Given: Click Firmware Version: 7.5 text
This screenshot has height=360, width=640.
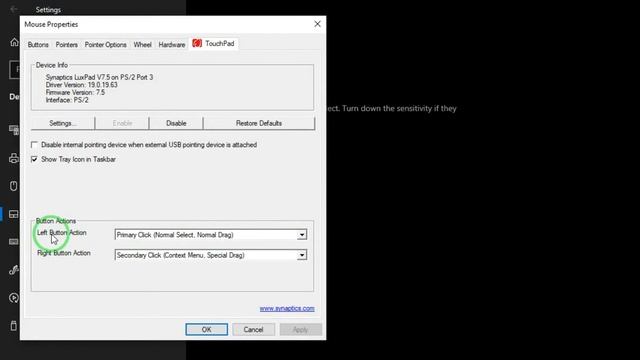Looking at the screenshot, I should point(75,92).
